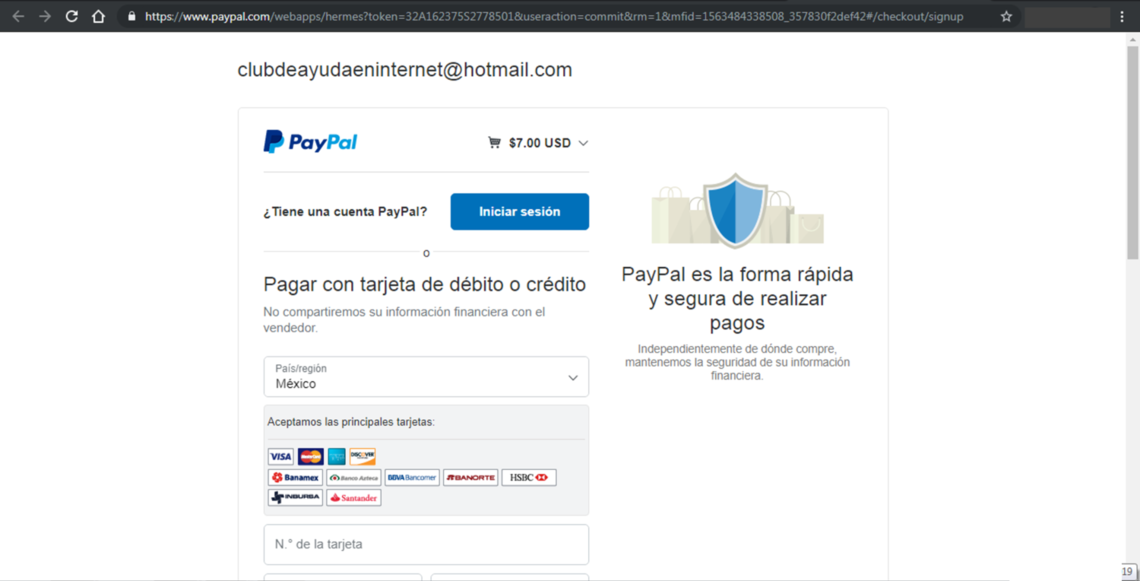This screenshot has width=1140, height=581.
Task: Click 'Aceptamos las principales tarjetas' text
Action: pyautogui.click(x=351, y=422)
